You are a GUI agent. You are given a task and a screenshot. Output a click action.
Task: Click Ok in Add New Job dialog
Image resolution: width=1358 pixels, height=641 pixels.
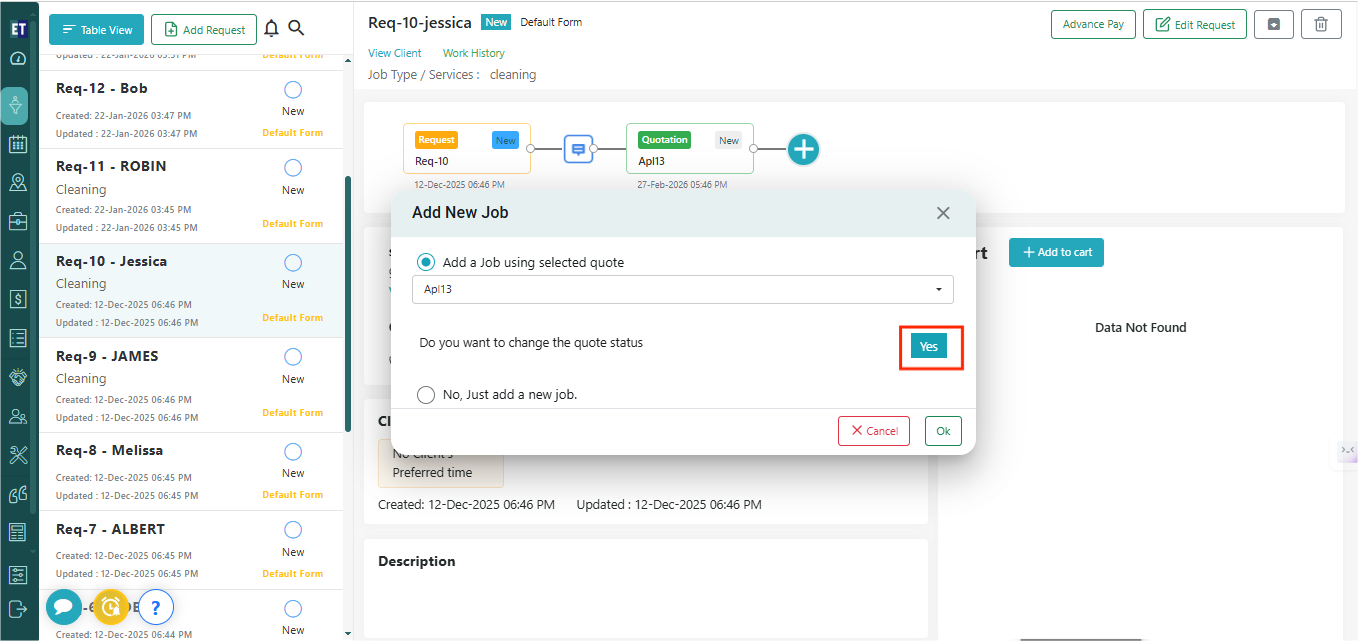(x=943, y=431)
